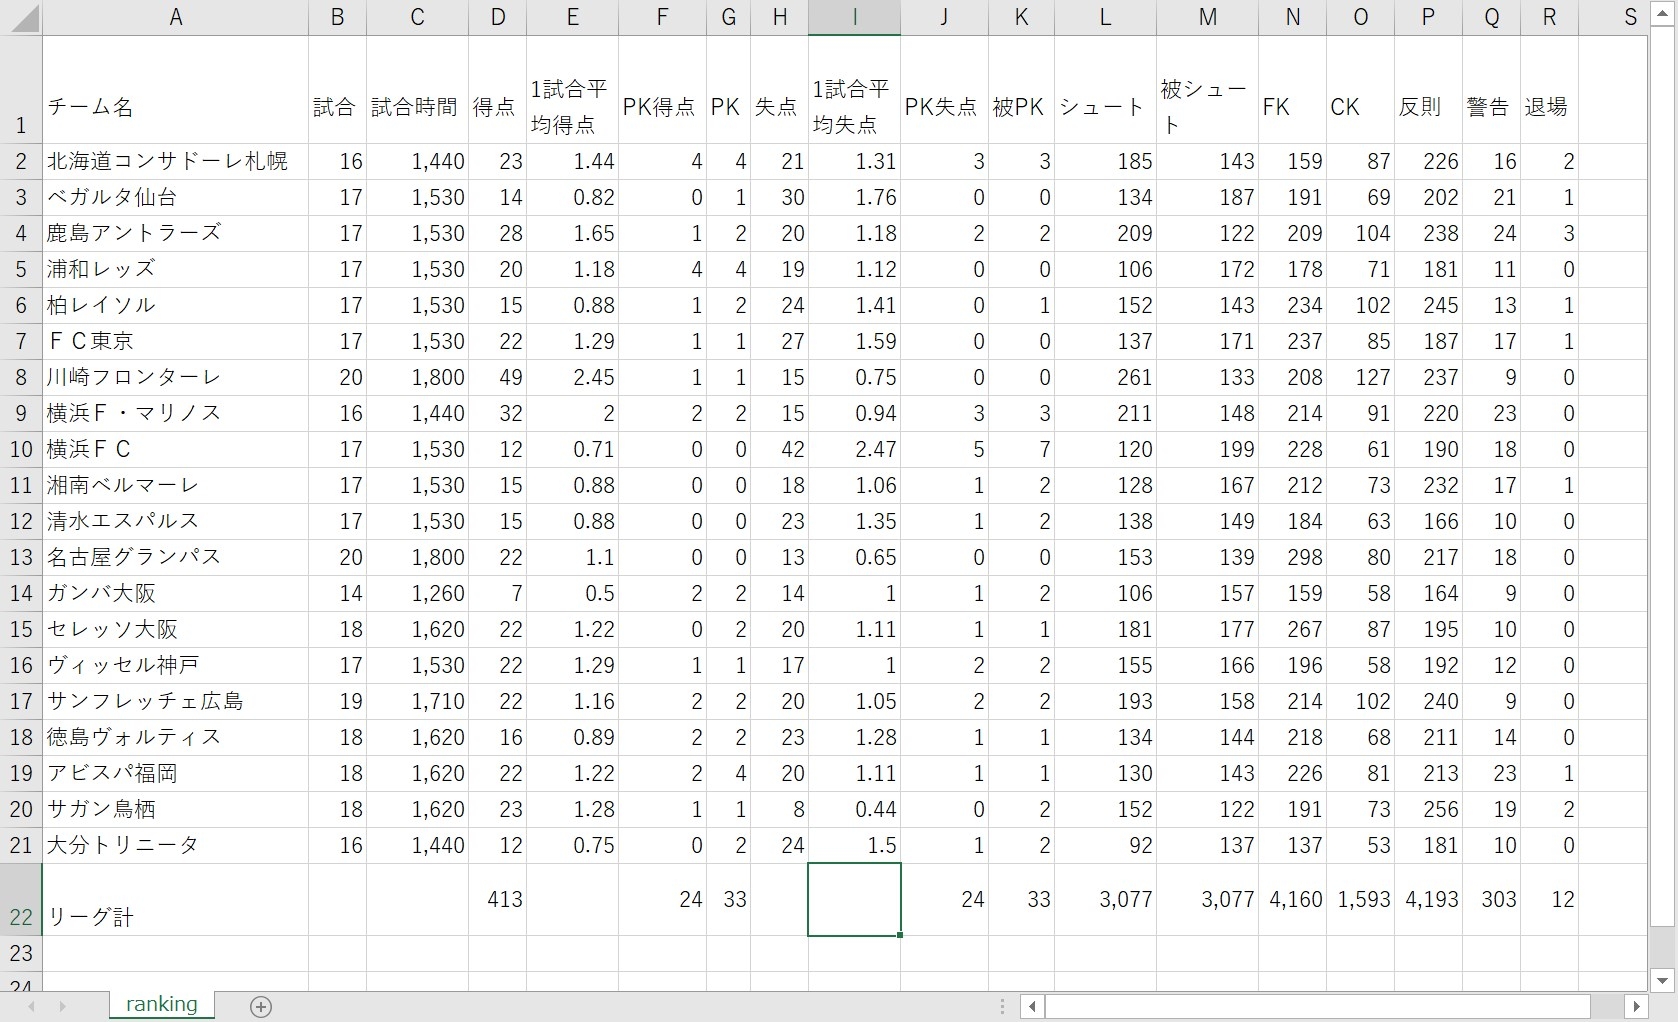Click the vertical scrollbar down arrow
Screen dimensions: 1678x1022
coord(1662,980)
